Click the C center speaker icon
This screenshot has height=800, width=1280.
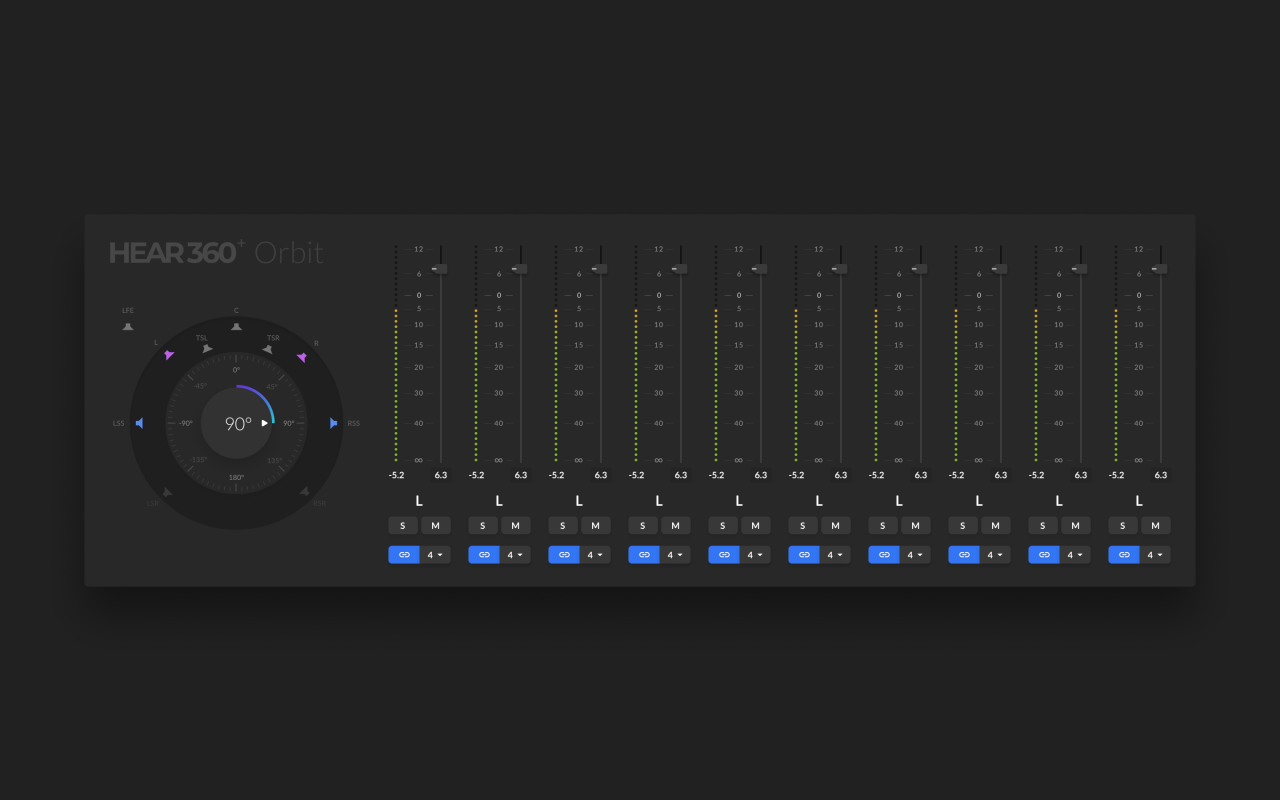pyautogui.click(x=236, y=326)
